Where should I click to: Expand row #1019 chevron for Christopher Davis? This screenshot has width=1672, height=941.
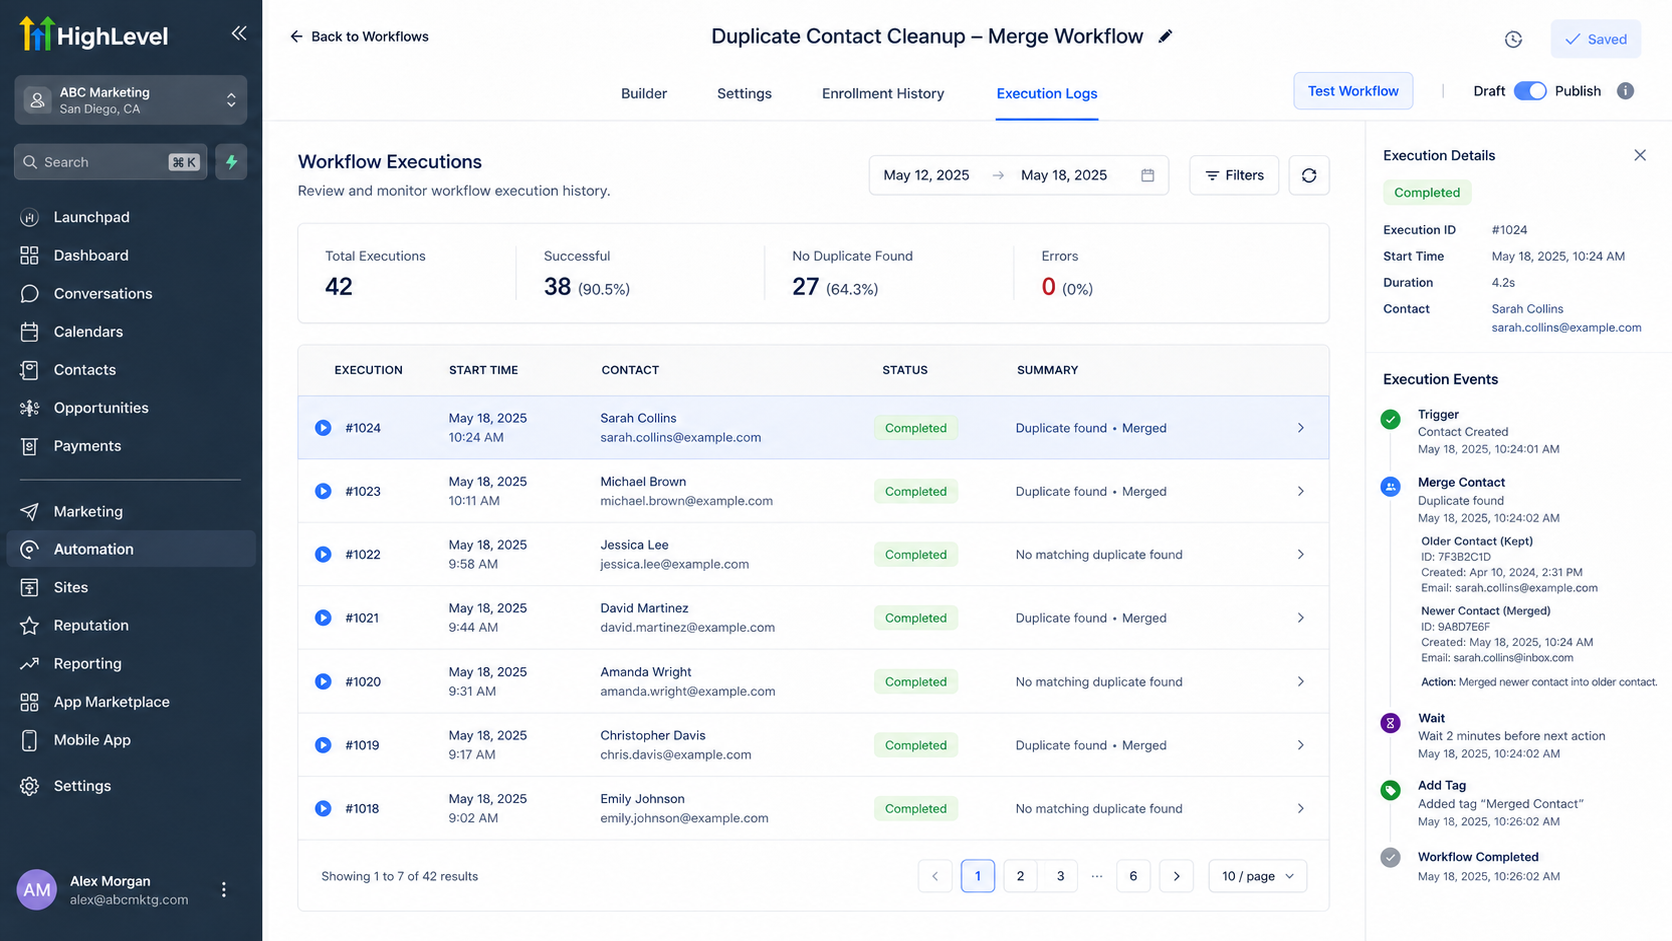[x=1301, y=745]
